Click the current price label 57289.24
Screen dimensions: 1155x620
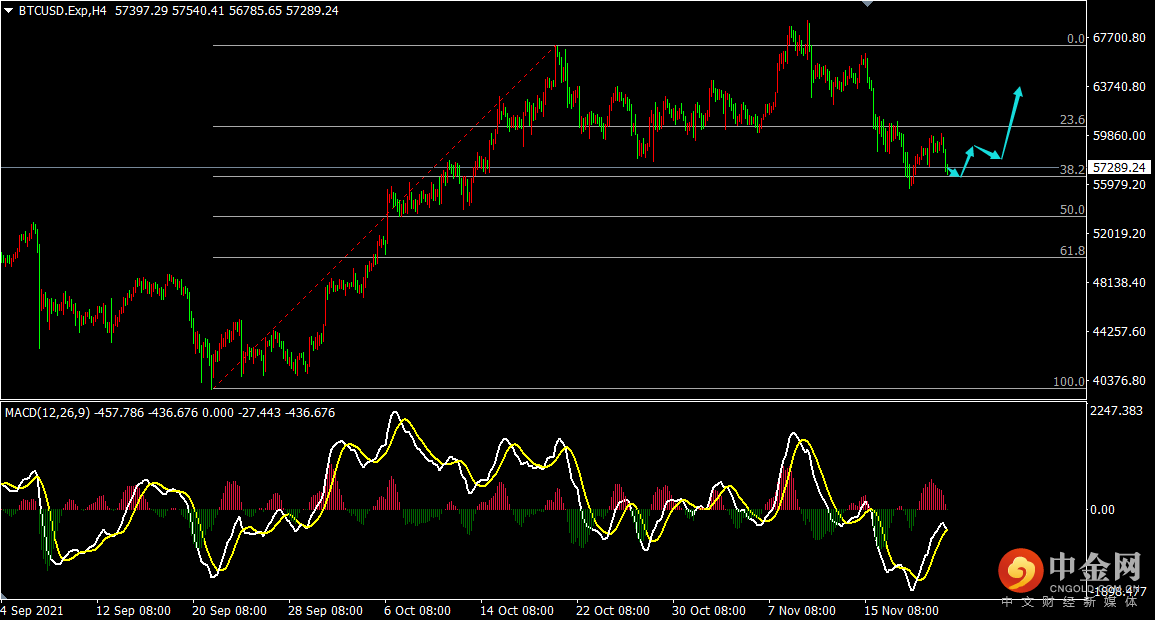click(1119, 168)
